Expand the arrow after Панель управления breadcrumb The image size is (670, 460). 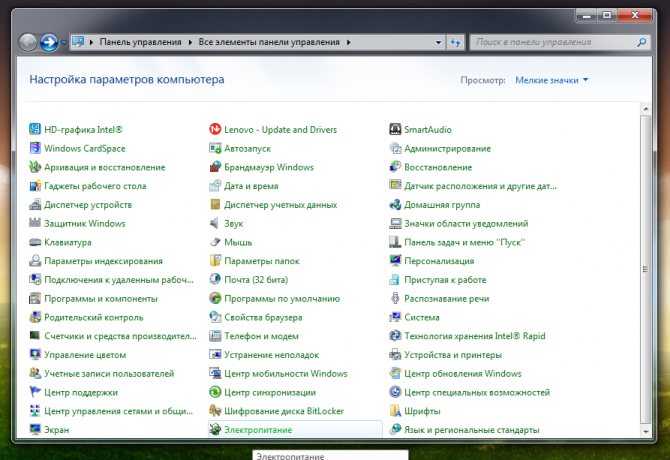coord(190,42)
